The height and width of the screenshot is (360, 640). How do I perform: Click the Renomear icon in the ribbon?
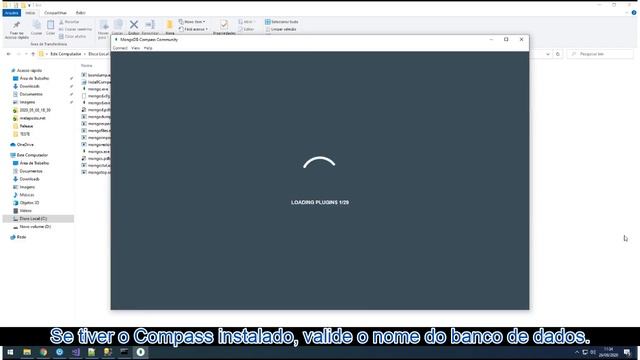coord(150,25)
